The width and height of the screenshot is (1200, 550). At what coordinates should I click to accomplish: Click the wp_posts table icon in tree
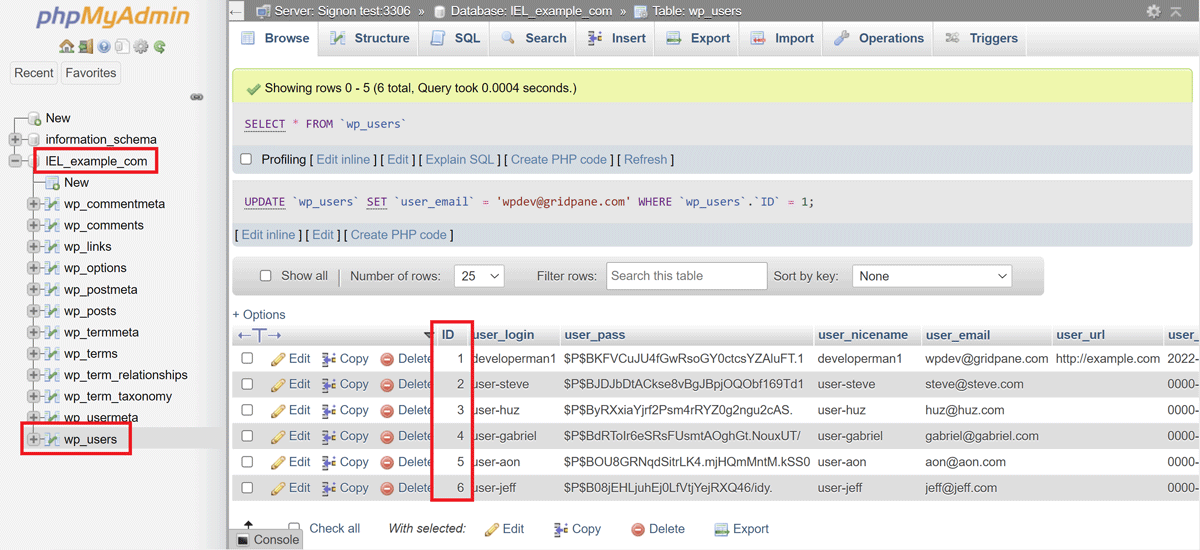51,311
